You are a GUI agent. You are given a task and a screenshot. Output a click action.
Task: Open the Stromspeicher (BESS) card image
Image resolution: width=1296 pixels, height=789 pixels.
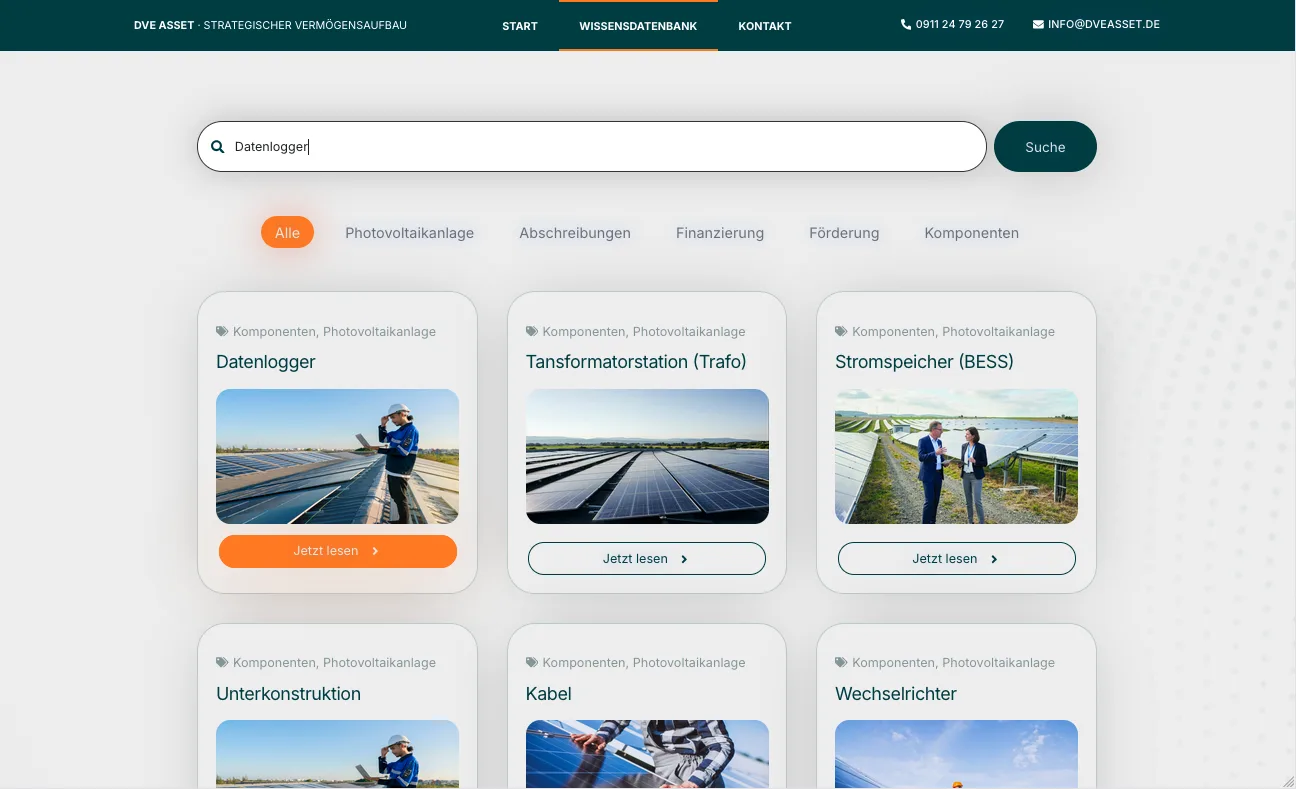pos(957,456)
